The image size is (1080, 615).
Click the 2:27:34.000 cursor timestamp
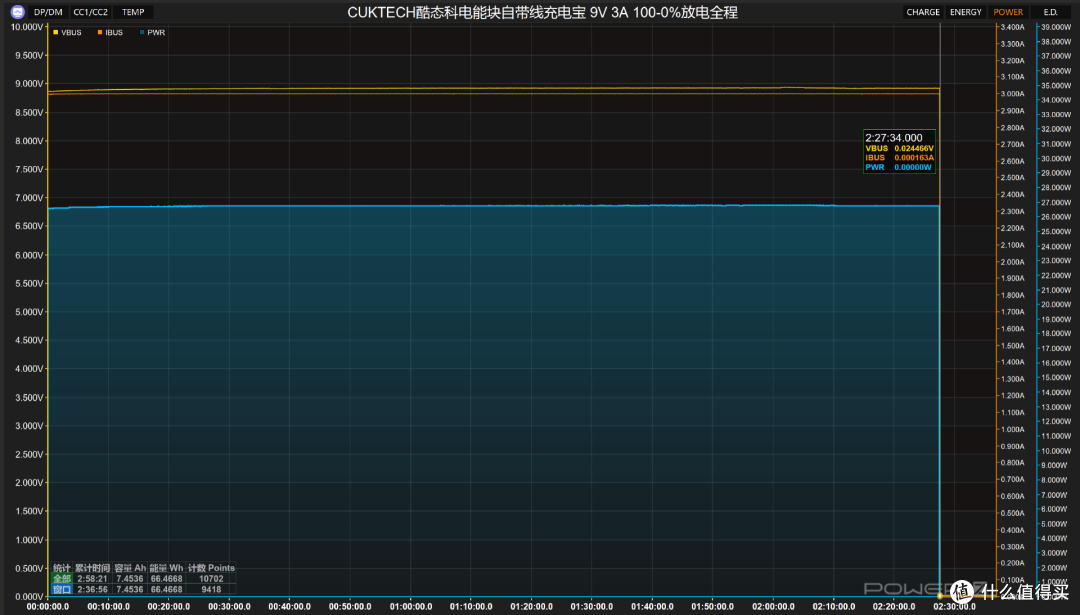pos(893,138)
